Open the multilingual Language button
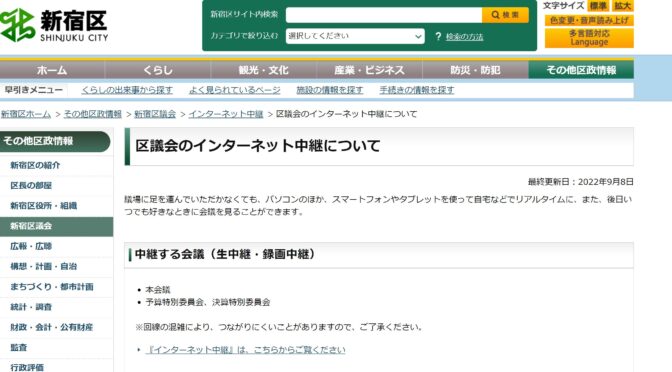The width and height of the screenshot is (672, 372). click(x=589, y=38)
